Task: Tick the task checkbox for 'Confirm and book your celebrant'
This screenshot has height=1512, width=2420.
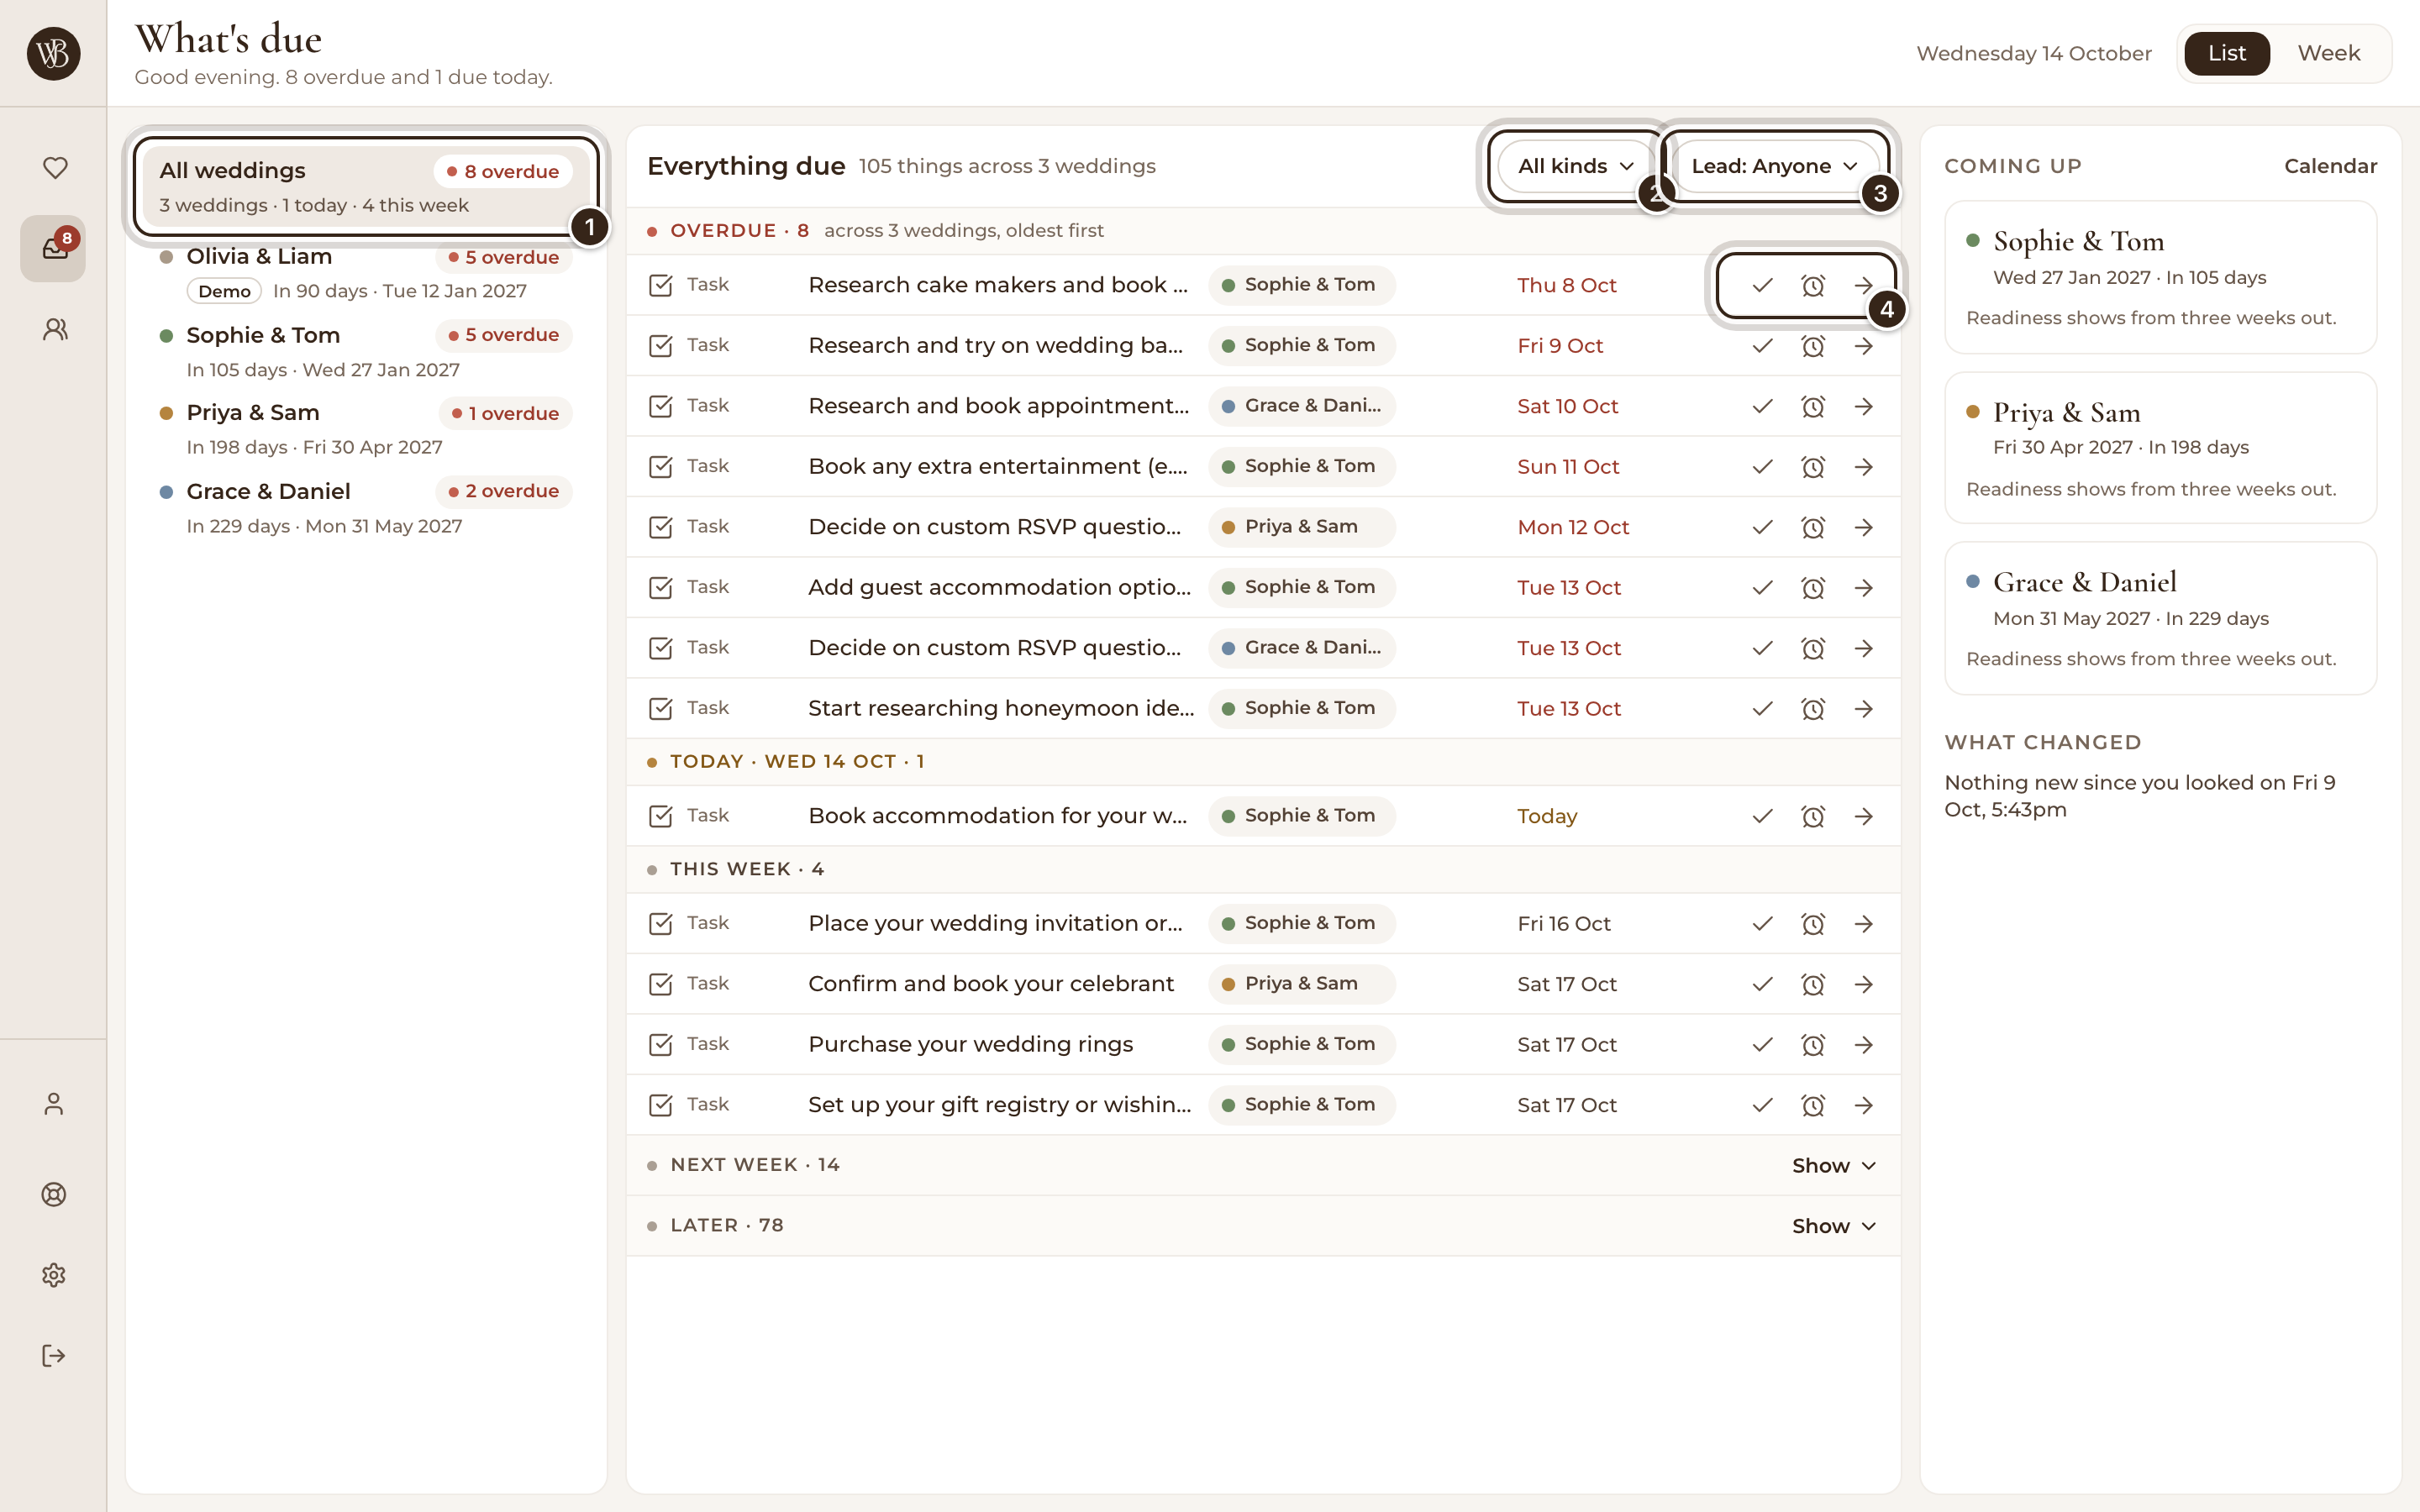Action: point(661,985)
